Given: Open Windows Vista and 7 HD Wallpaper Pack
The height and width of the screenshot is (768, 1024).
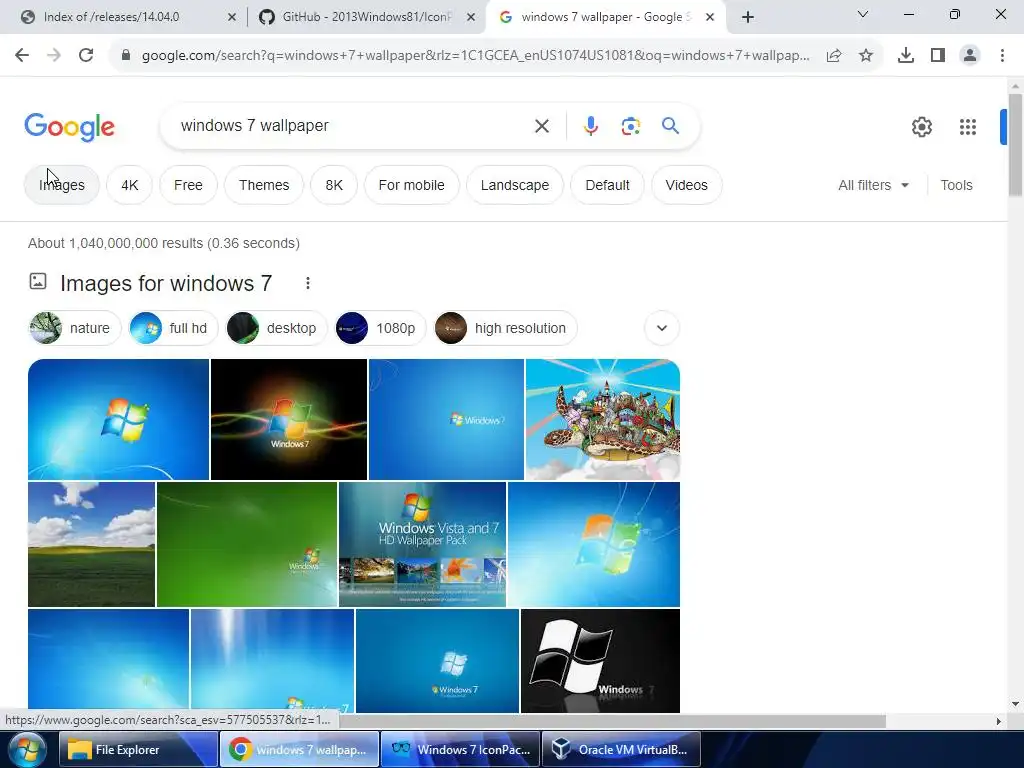Looking at the screenshot, I should 423,545.
